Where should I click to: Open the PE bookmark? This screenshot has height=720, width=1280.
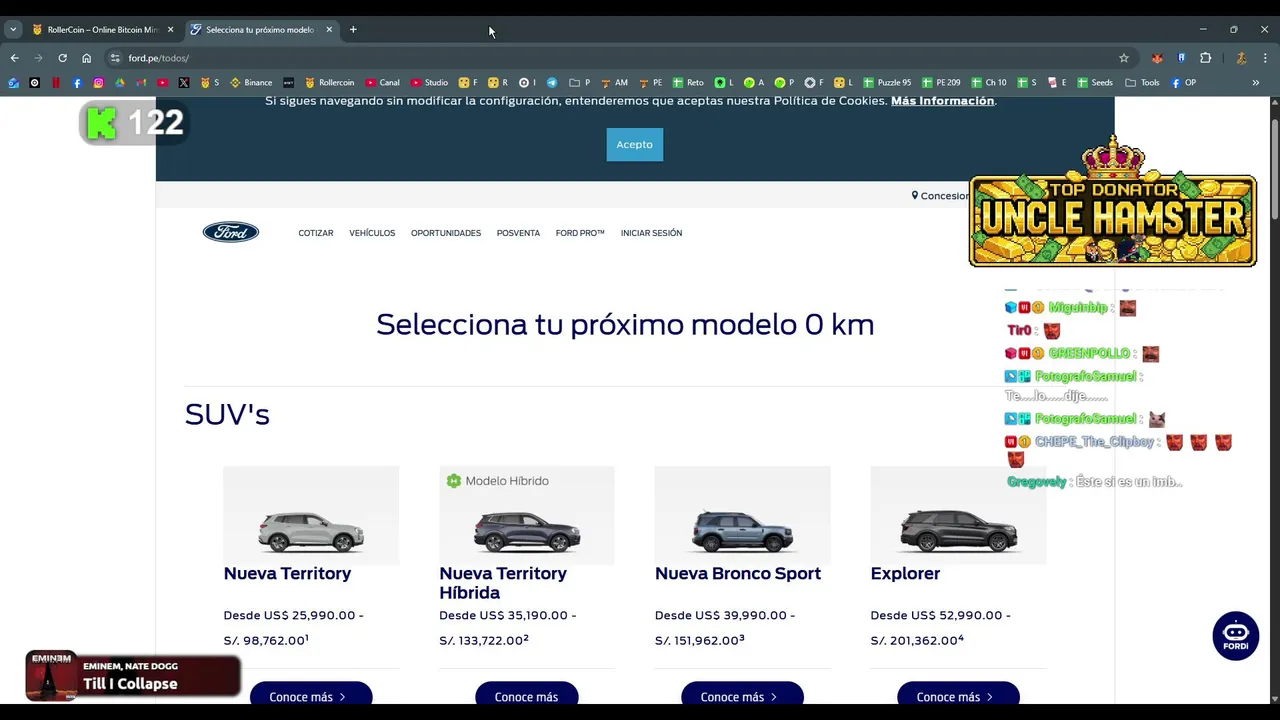[x=651, y=83]
